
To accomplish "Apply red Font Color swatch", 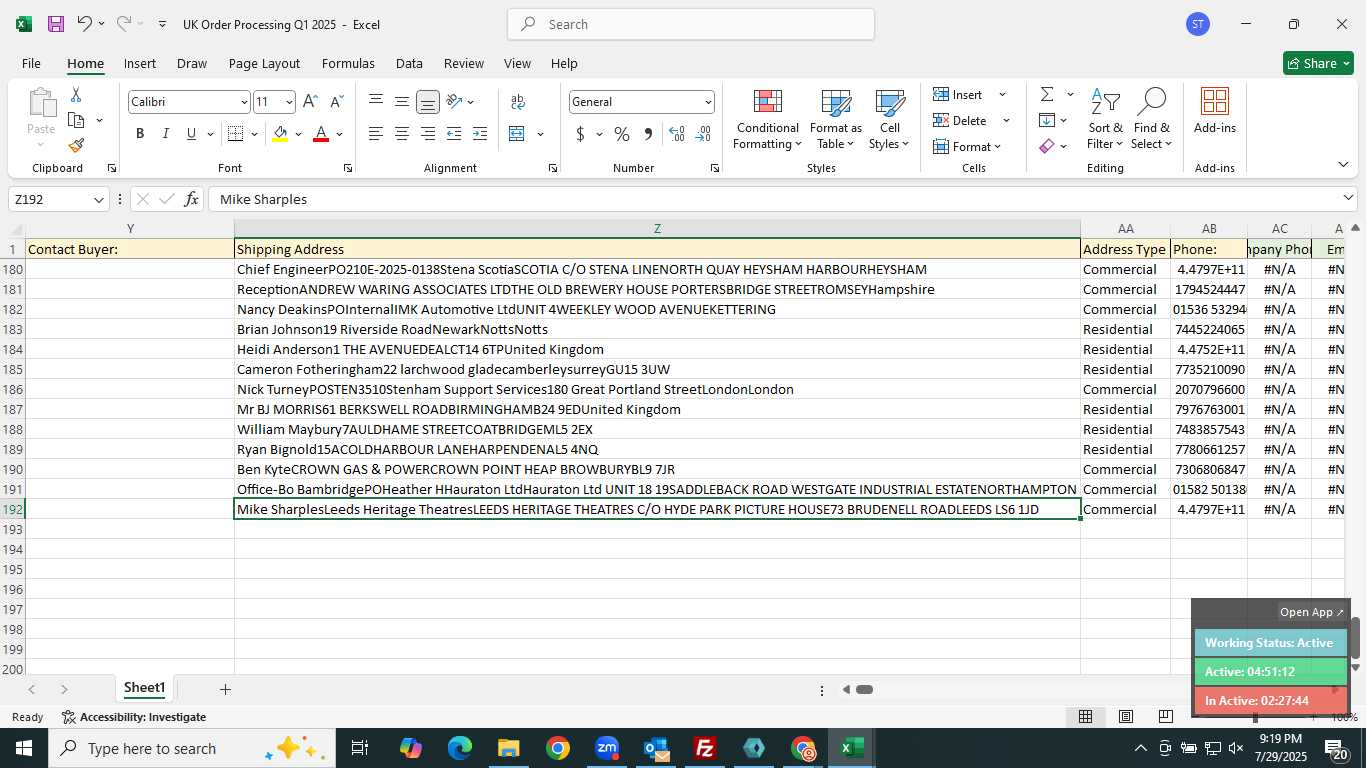I will pyautogui.click(x=321, y=134).
